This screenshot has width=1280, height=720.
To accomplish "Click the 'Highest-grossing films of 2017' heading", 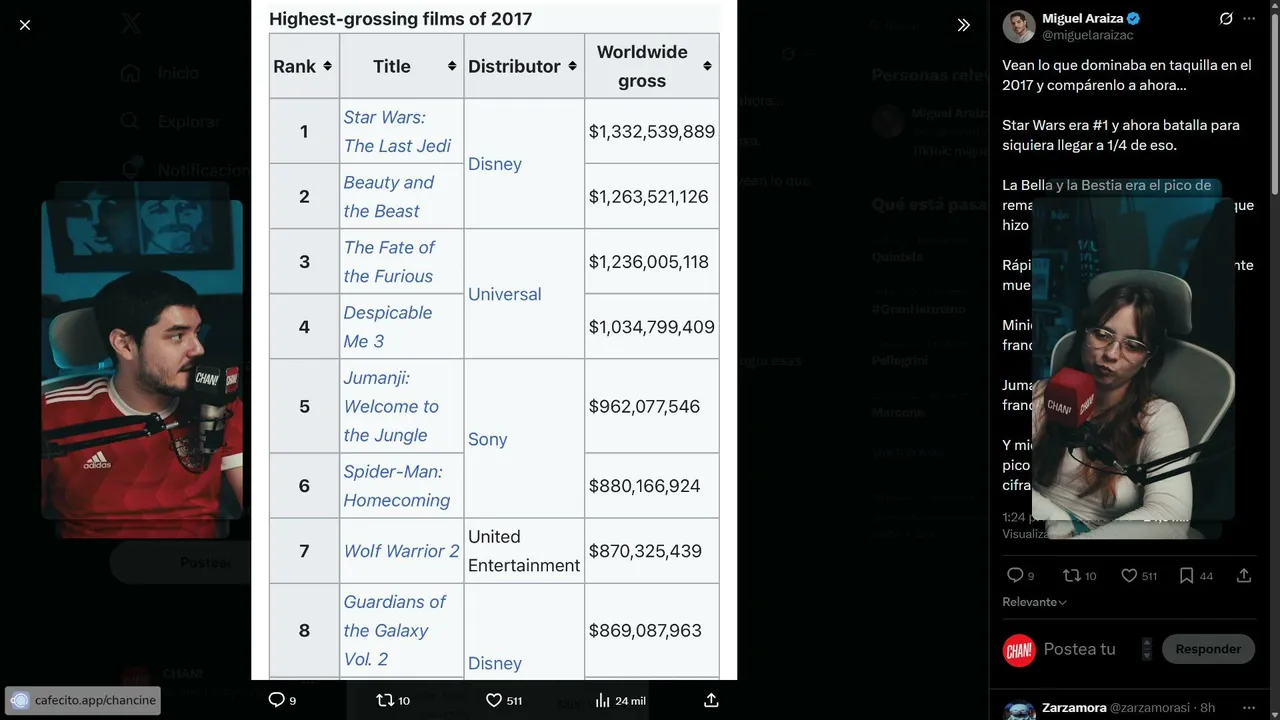I will click(x=400, y=19).
